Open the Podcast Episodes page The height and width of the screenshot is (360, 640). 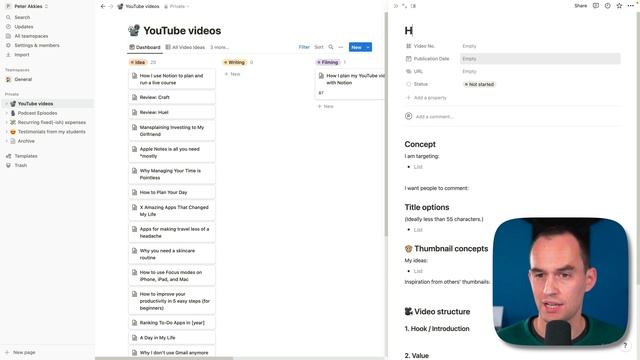[x=37, y=113]
